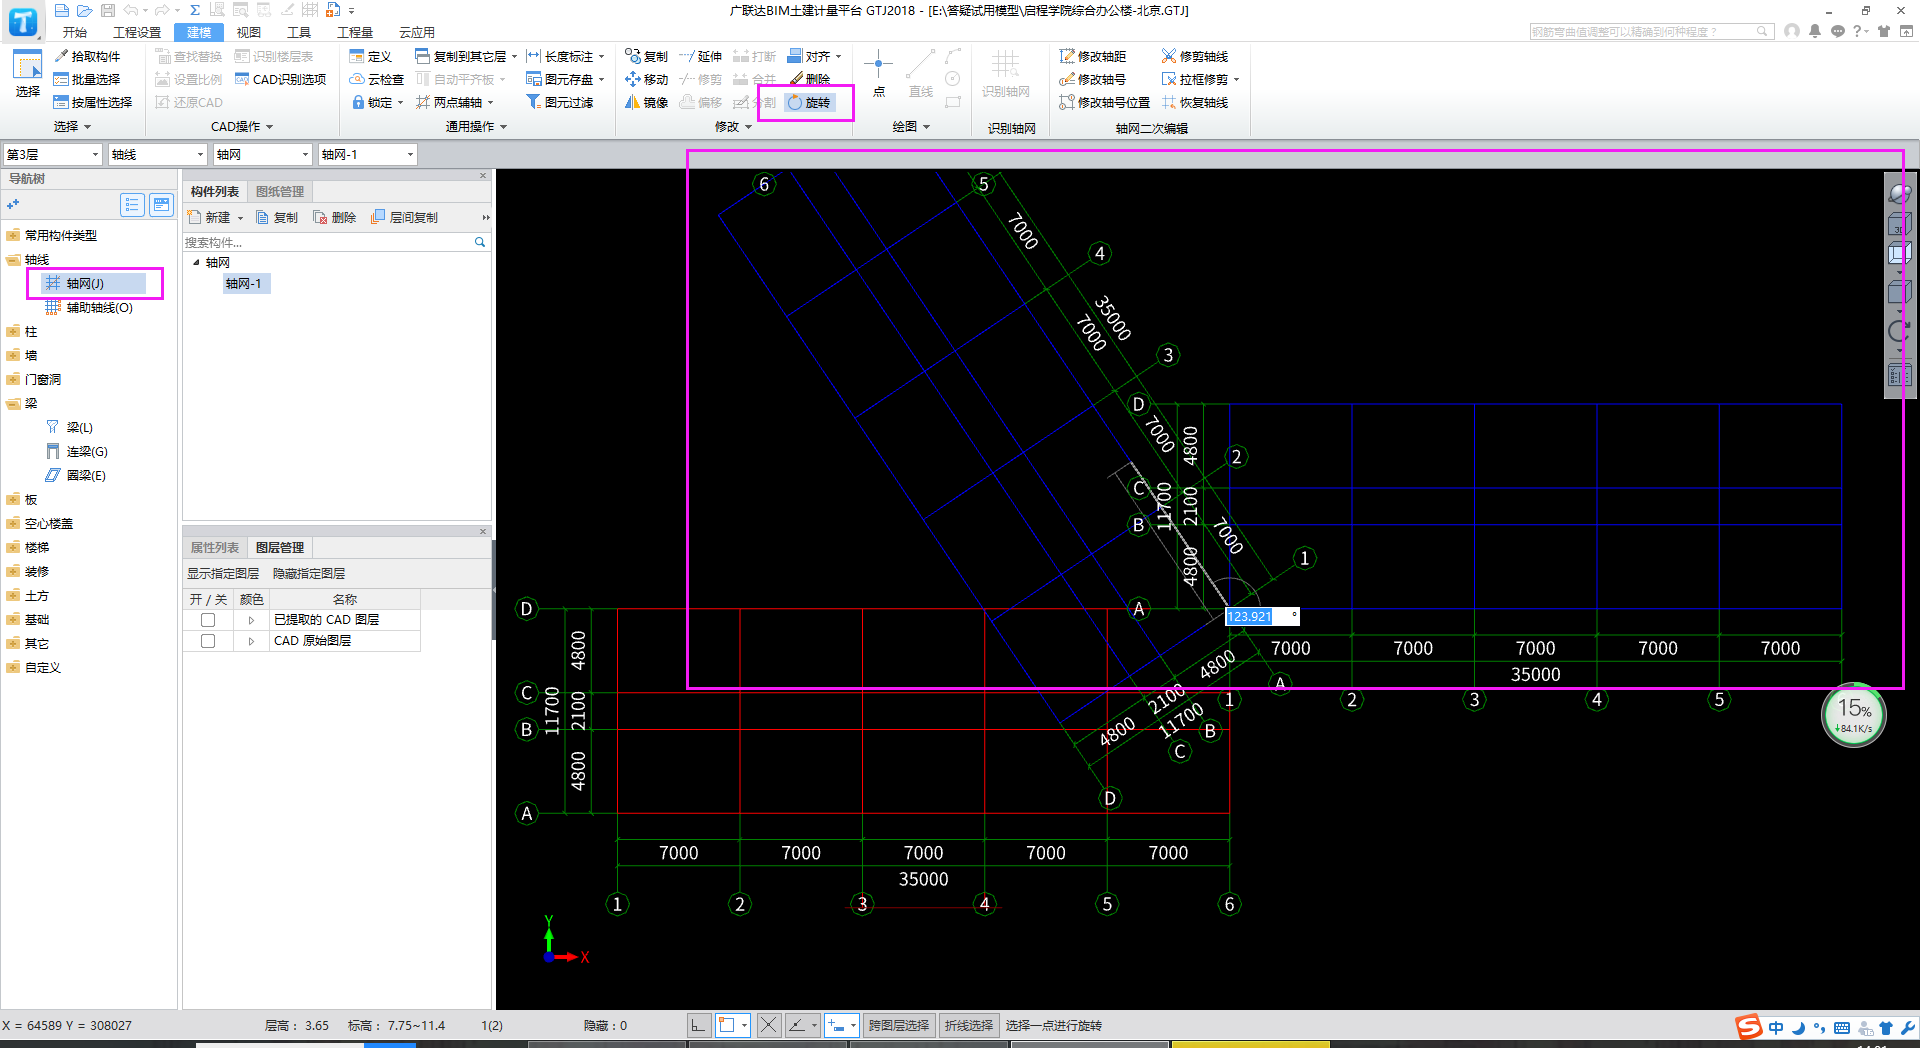Select 梁(L) in navigation tree
This screenshot has width=1920, height=1048.
70,427
